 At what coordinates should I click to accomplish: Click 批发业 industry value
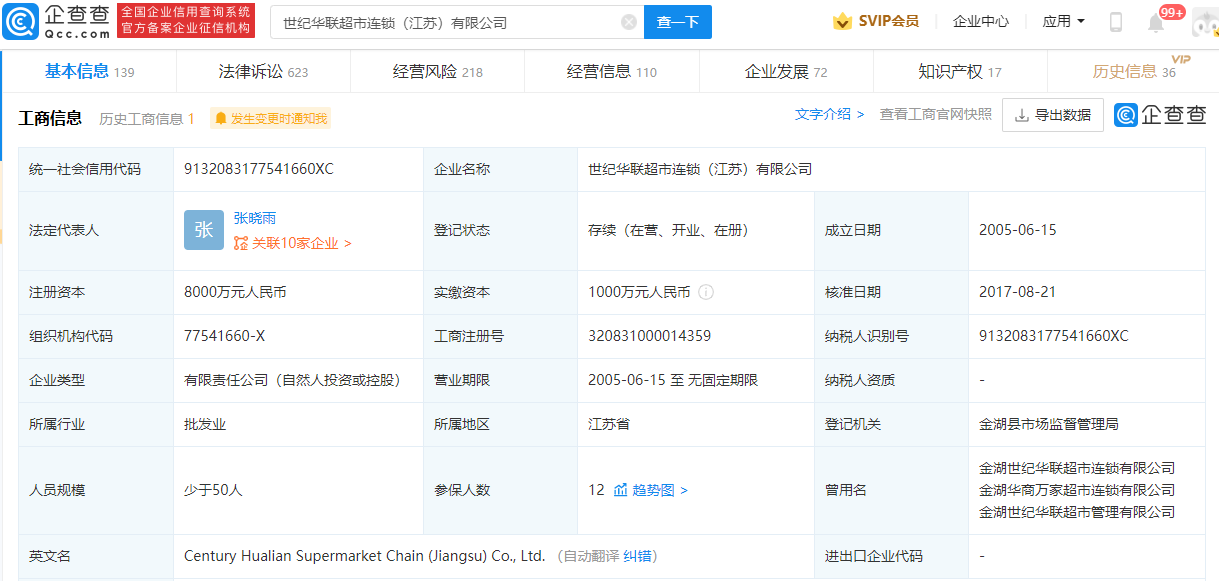(x=205, y=424)
